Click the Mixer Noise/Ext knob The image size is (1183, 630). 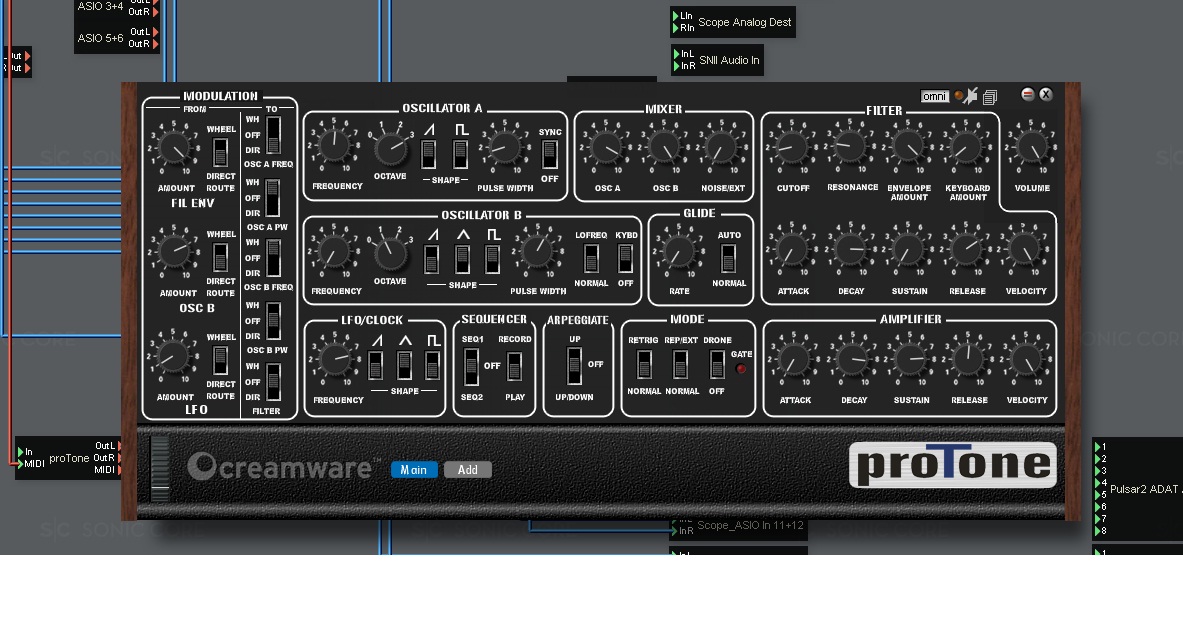[721, 147]
